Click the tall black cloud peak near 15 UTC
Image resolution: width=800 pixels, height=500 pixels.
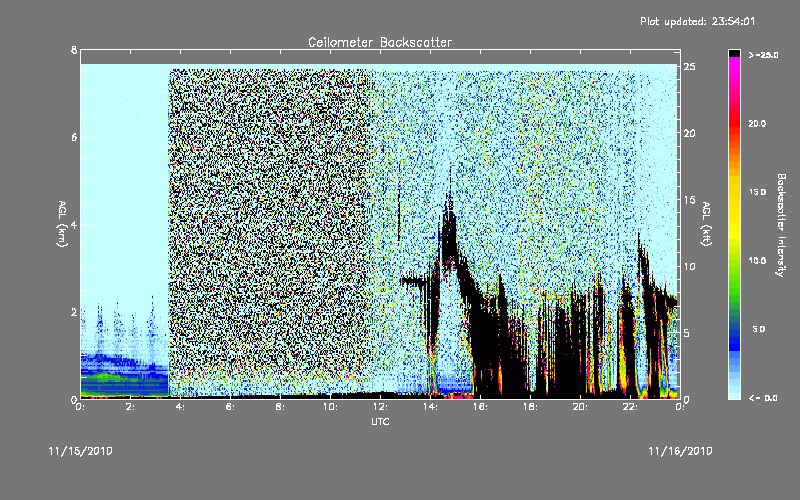449,227
